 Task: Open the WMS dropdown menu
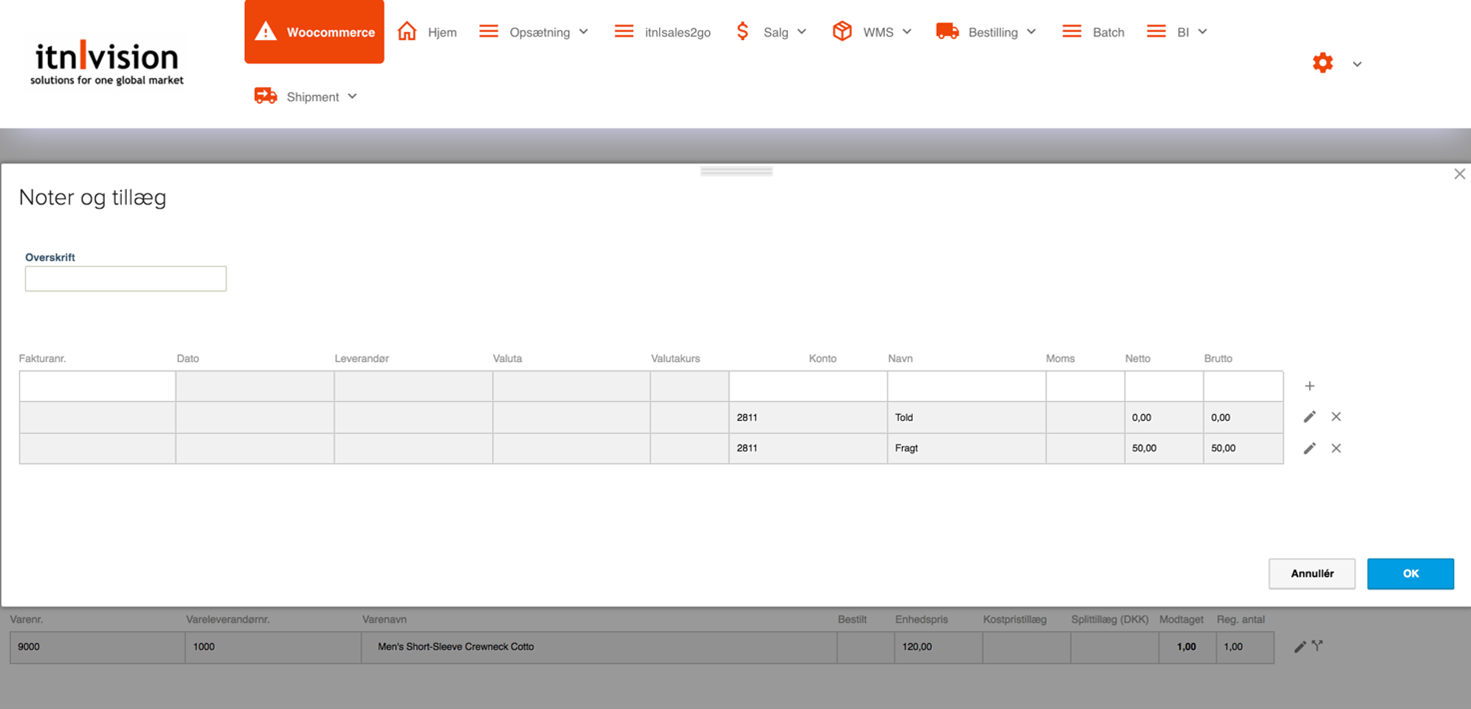point(872,32)
